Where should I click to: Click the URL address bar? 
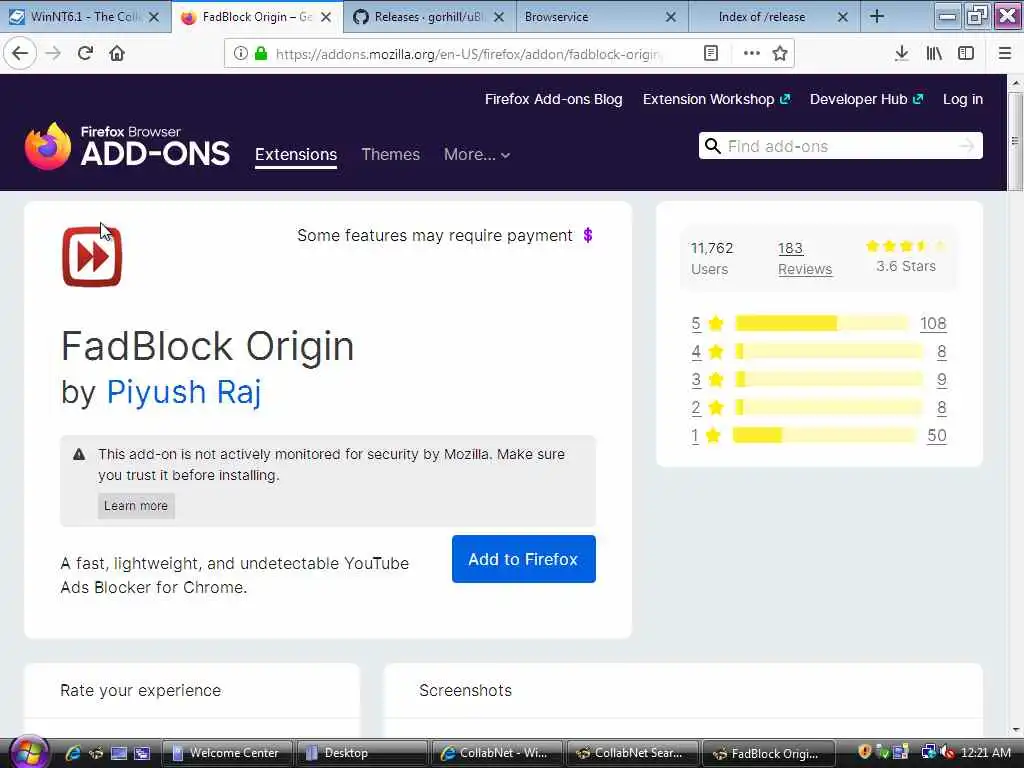click(467, 54)
